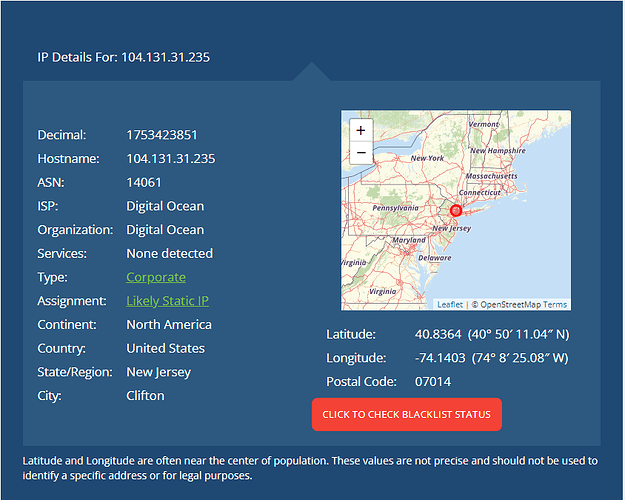
Task: Click the Maryland label on the map
Action: 409,240
